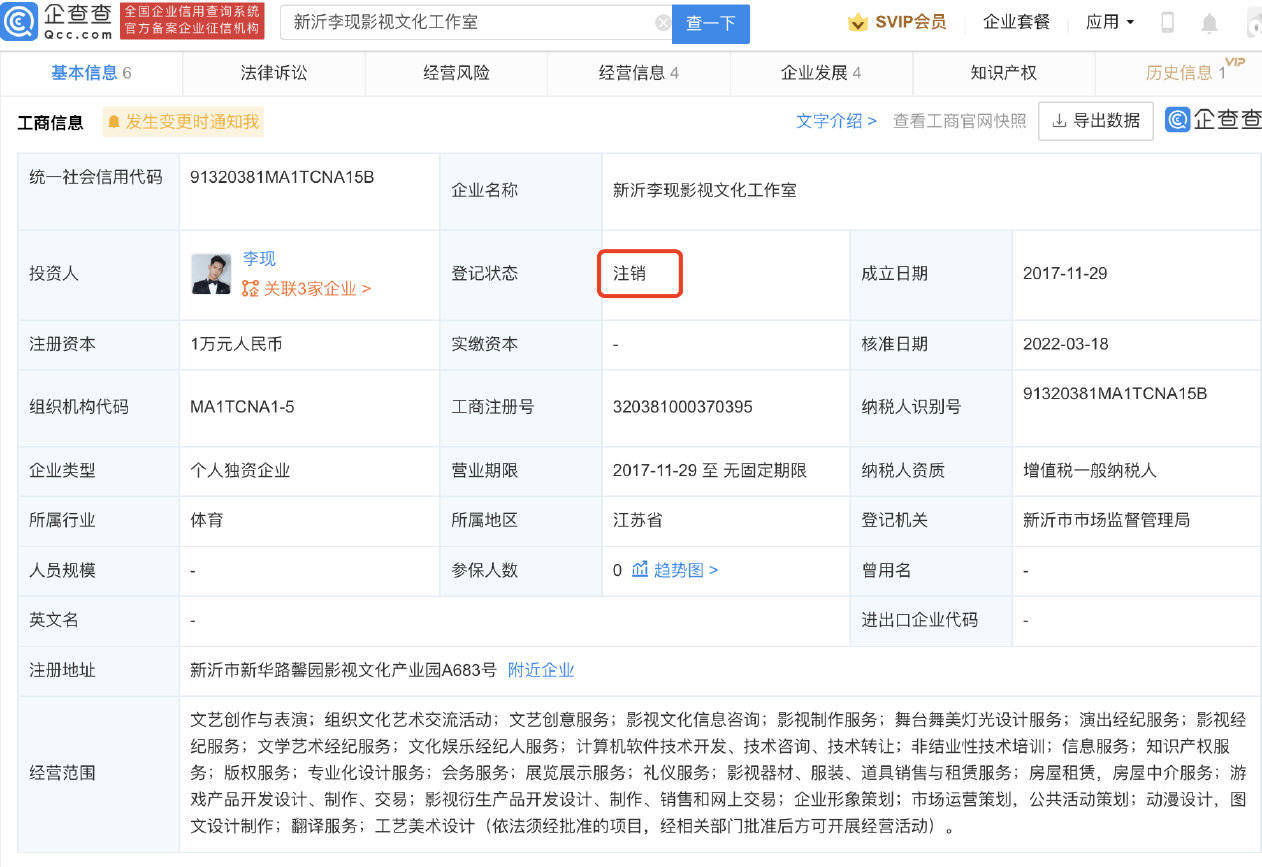Screen dimensions: 1262x867
Task: Click the registered address 新沂市新华路馨园影视文化产业园A683号
Action: [x=343, y=670]
